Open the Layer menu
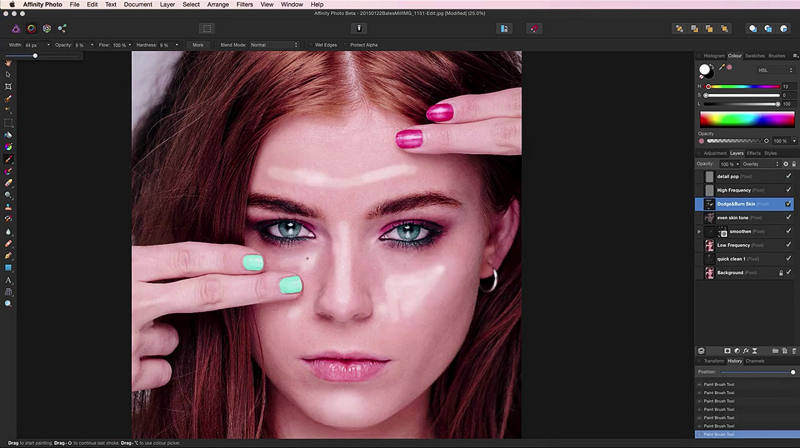800x448 pixels. point(167,4)
